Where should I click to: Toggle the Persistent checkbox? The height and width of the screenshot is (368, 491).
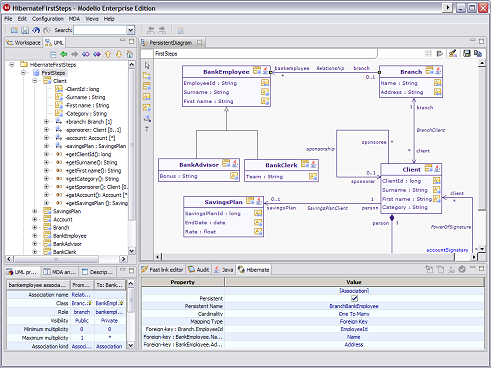click(354, 298)
